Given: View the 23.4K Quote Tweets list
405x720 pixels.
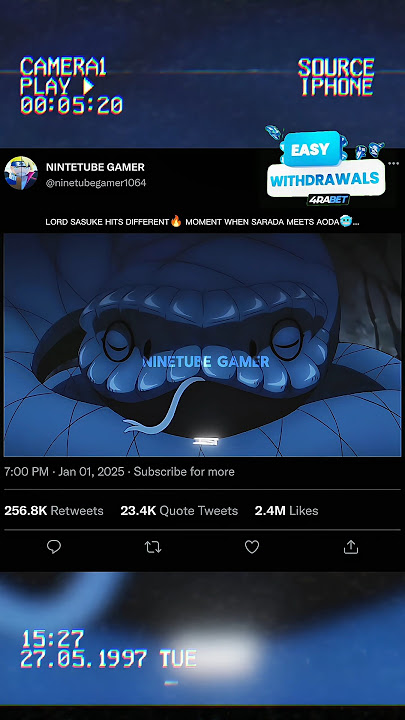Looking at the screenshot, I should tap(179, 511).
